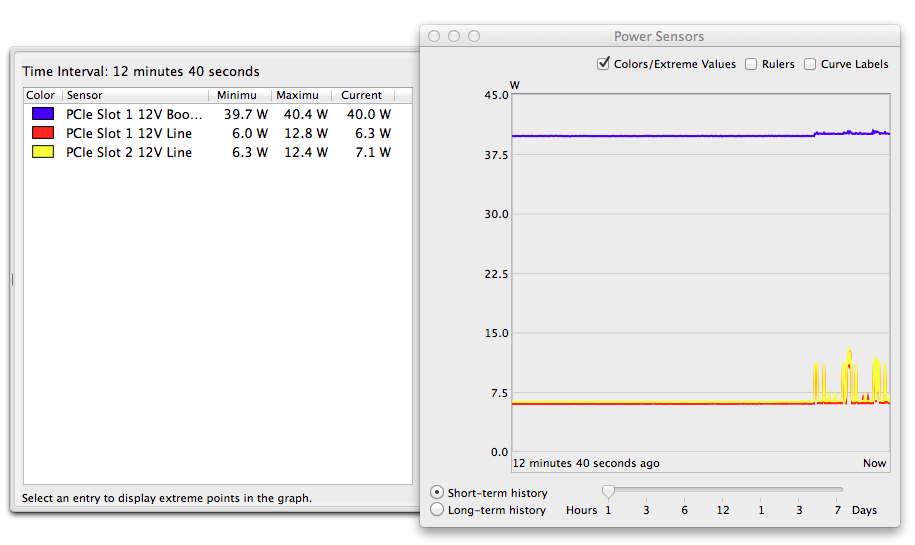
Task: Uncheck the Colors/Extreme Values checkbox
Action: [x=603, y=64]
